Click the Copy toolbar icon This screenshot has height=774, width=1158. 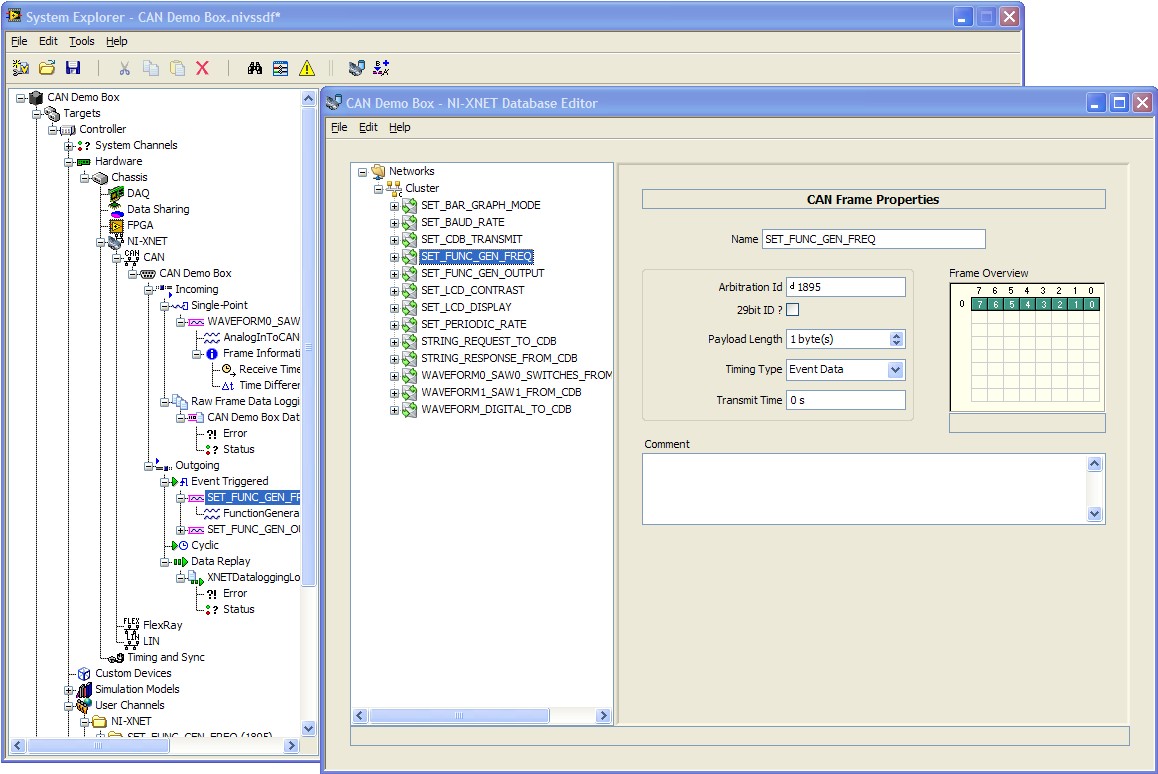click(151, 68)
